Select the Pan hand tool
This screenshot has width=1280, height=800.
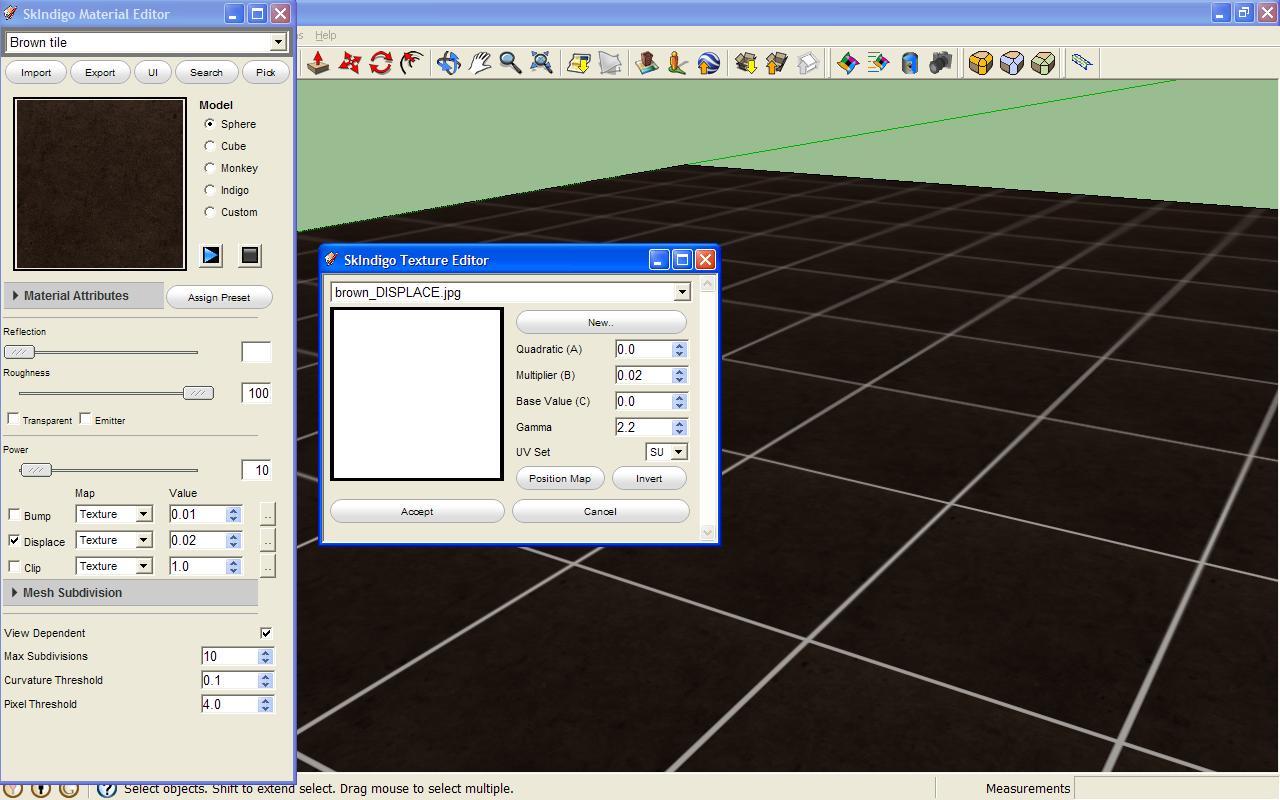[x=479, y=63]
